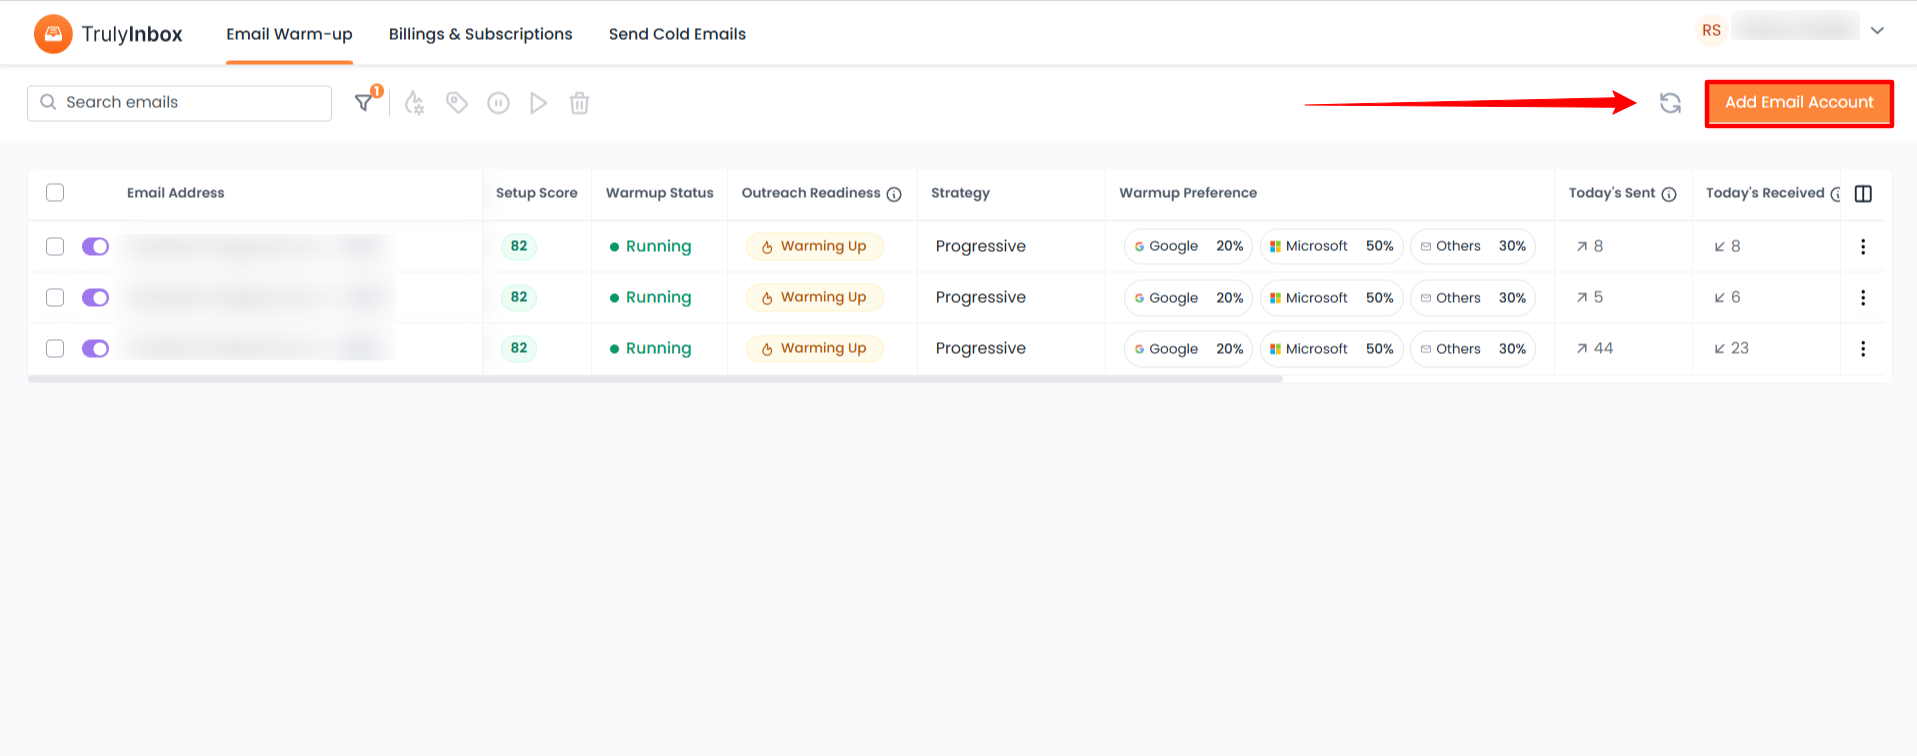Click the TrulyInbox logo link

pyautogui.click(x=108, y=34)
